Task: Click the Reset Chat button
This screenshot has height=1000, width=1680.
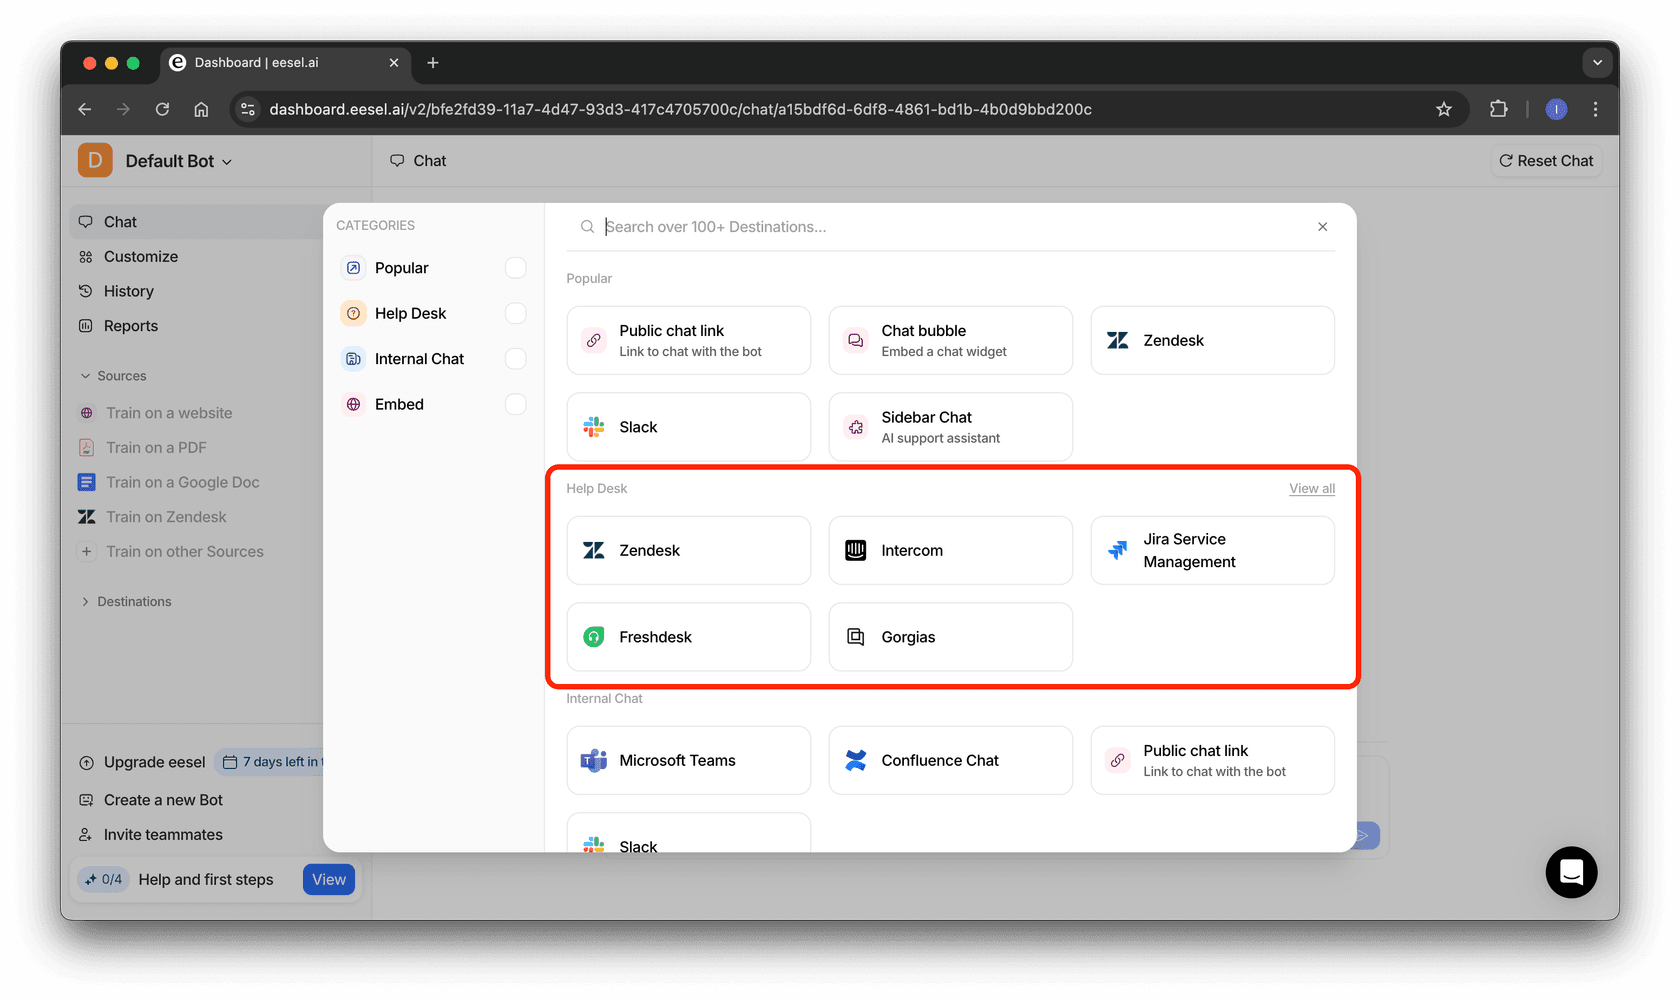Action: 1545,161
